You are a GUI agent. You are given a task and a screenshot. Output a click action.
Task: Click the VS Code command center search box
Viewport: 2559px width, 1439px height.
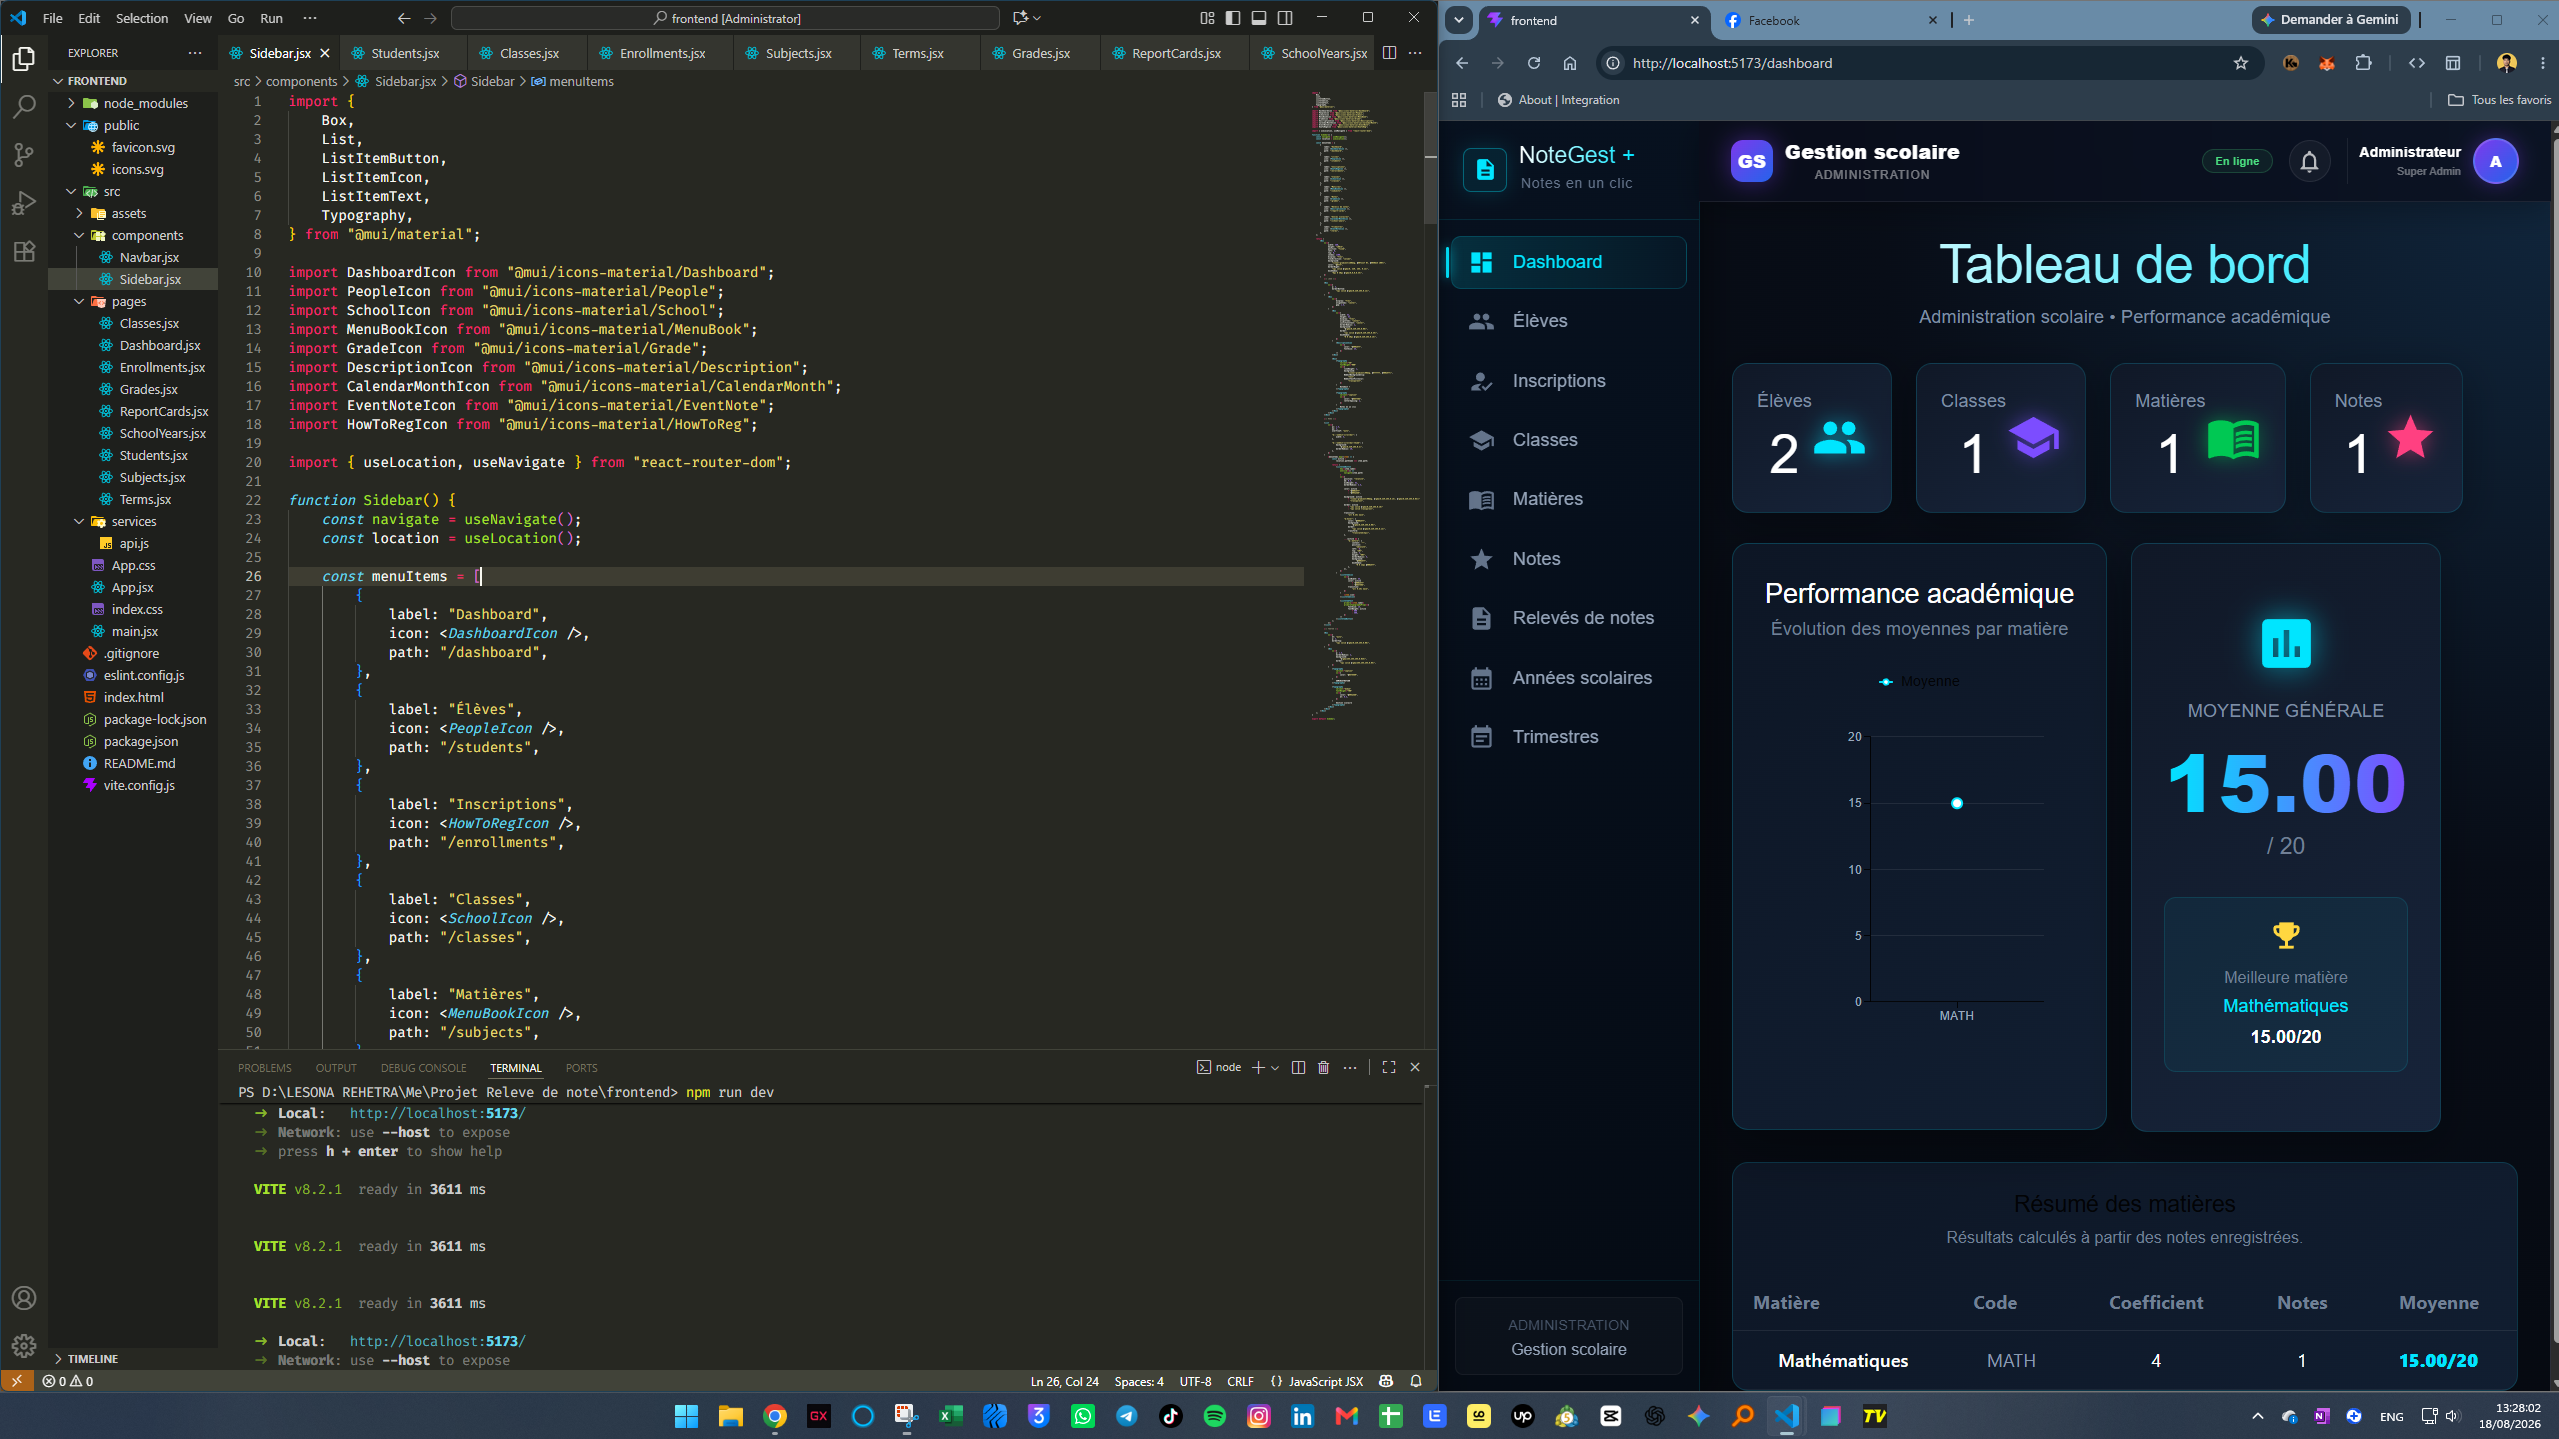pyautogui.click(x=725, y=18)
